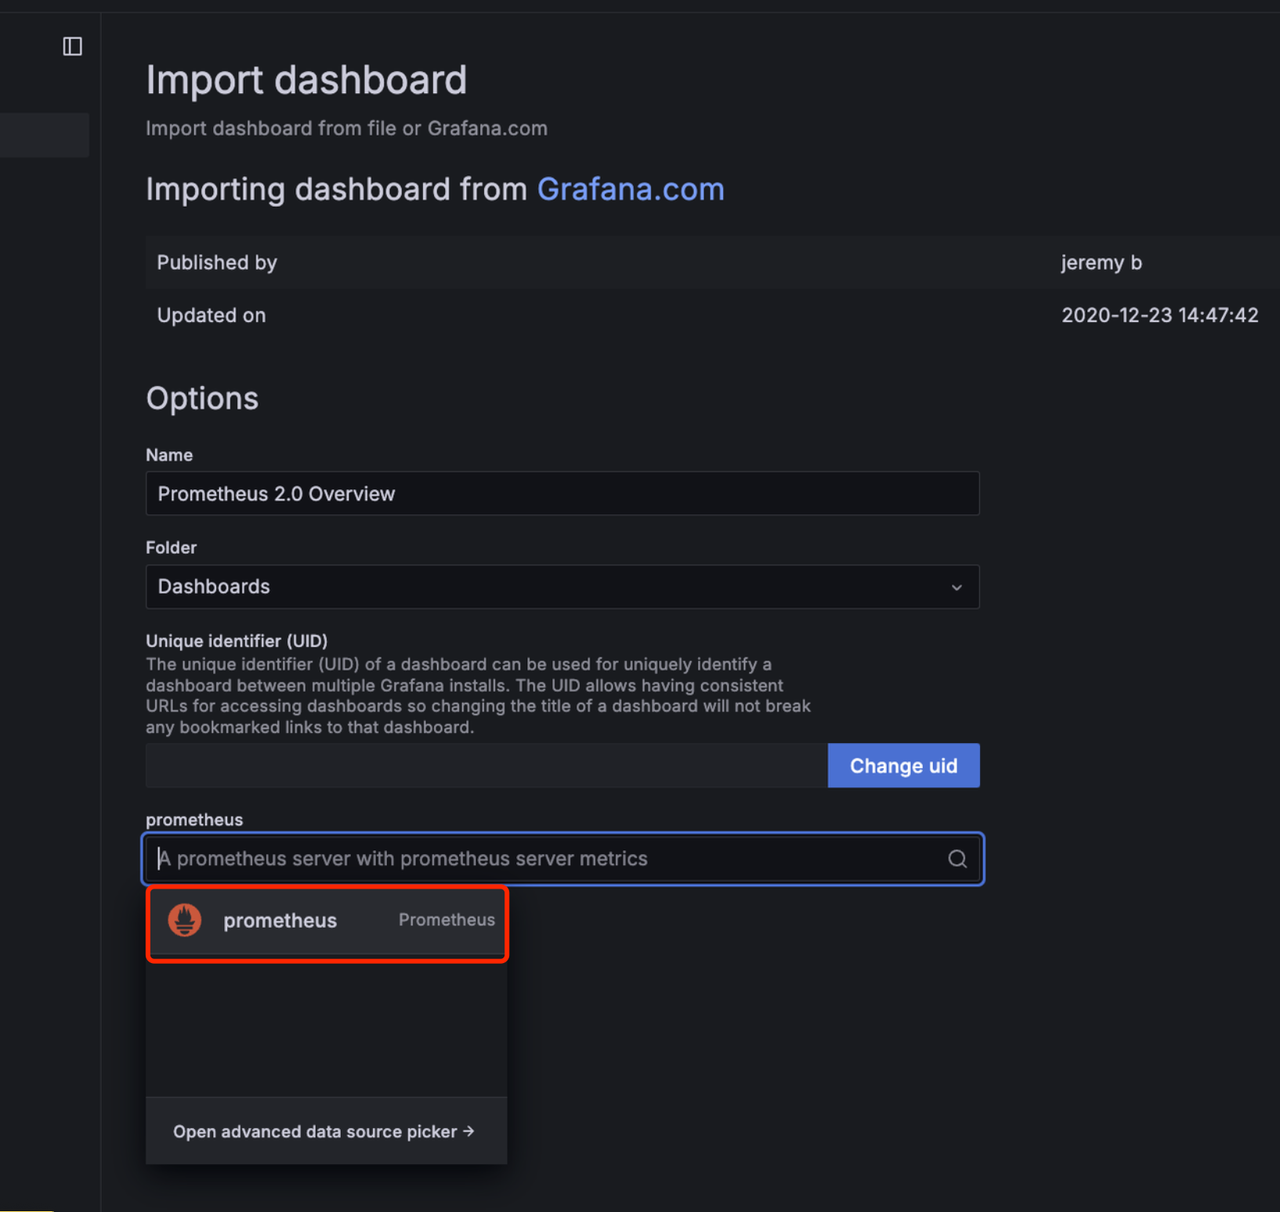Viewport: 1280px width, 1212px height.
Task: Expand the Folder dropdown chevron
Action: (x=956, y=587)
